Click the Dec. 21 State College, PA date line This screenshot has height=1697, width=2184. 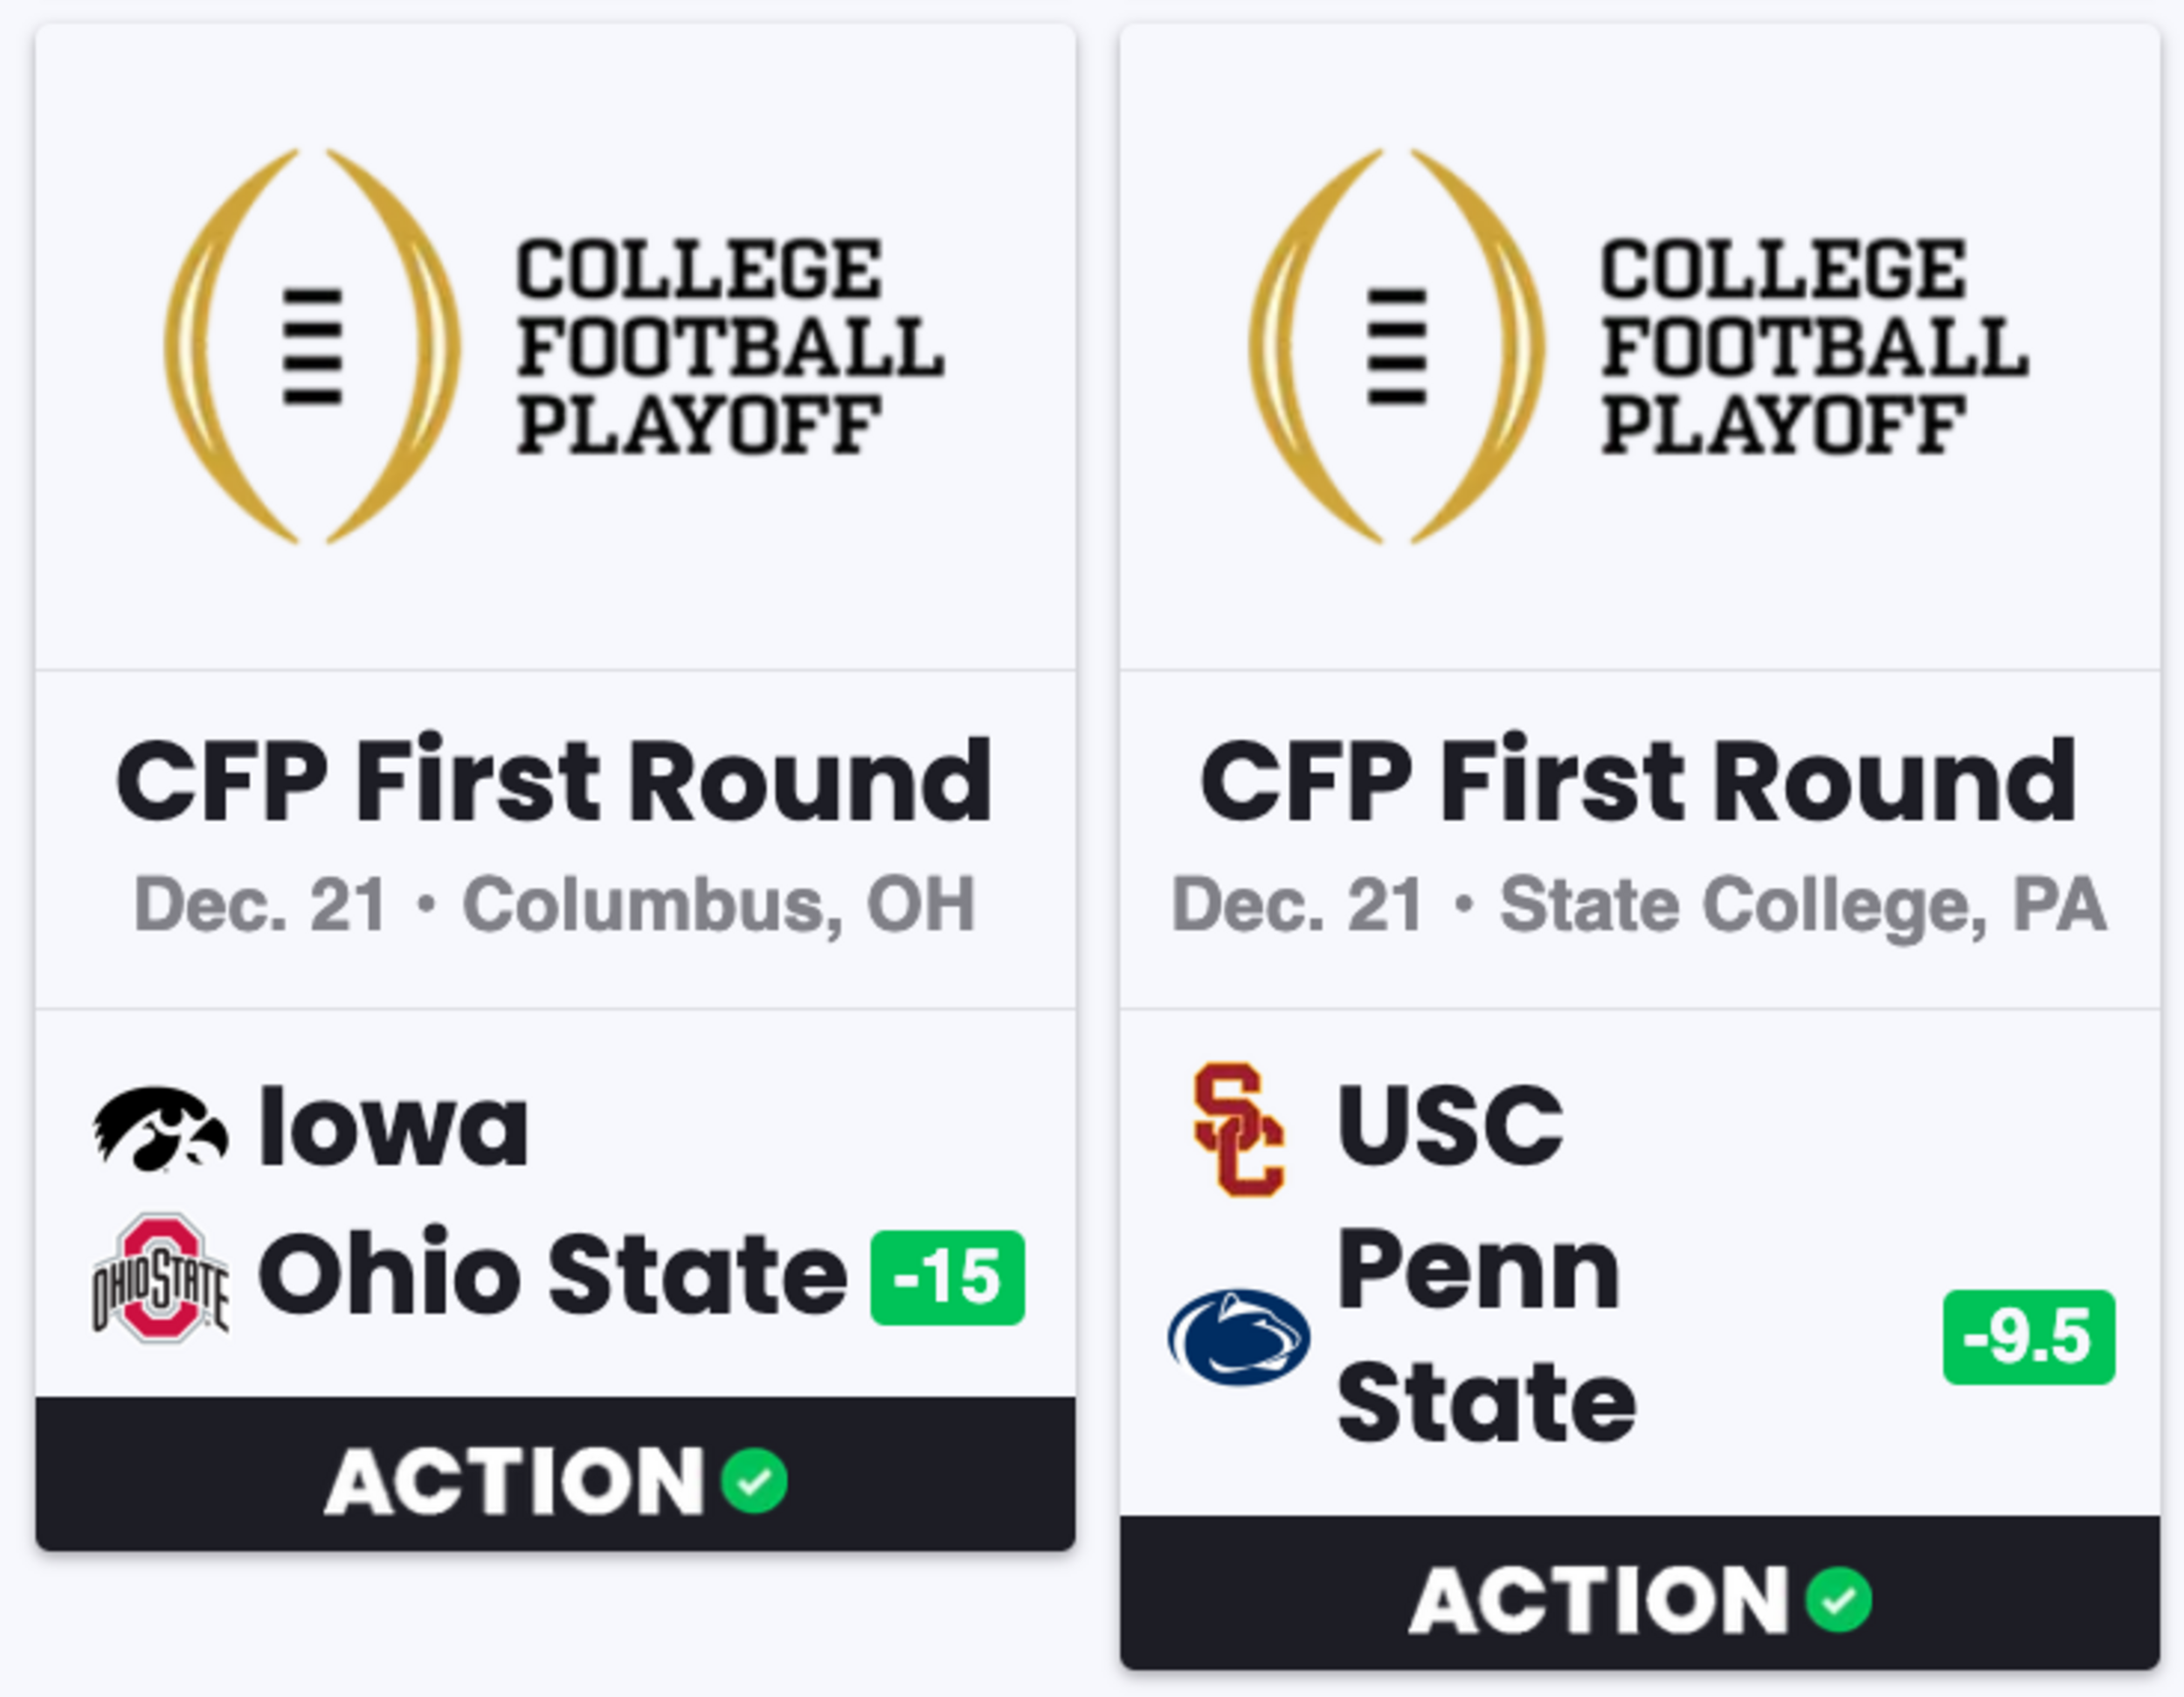point(1639,905)
